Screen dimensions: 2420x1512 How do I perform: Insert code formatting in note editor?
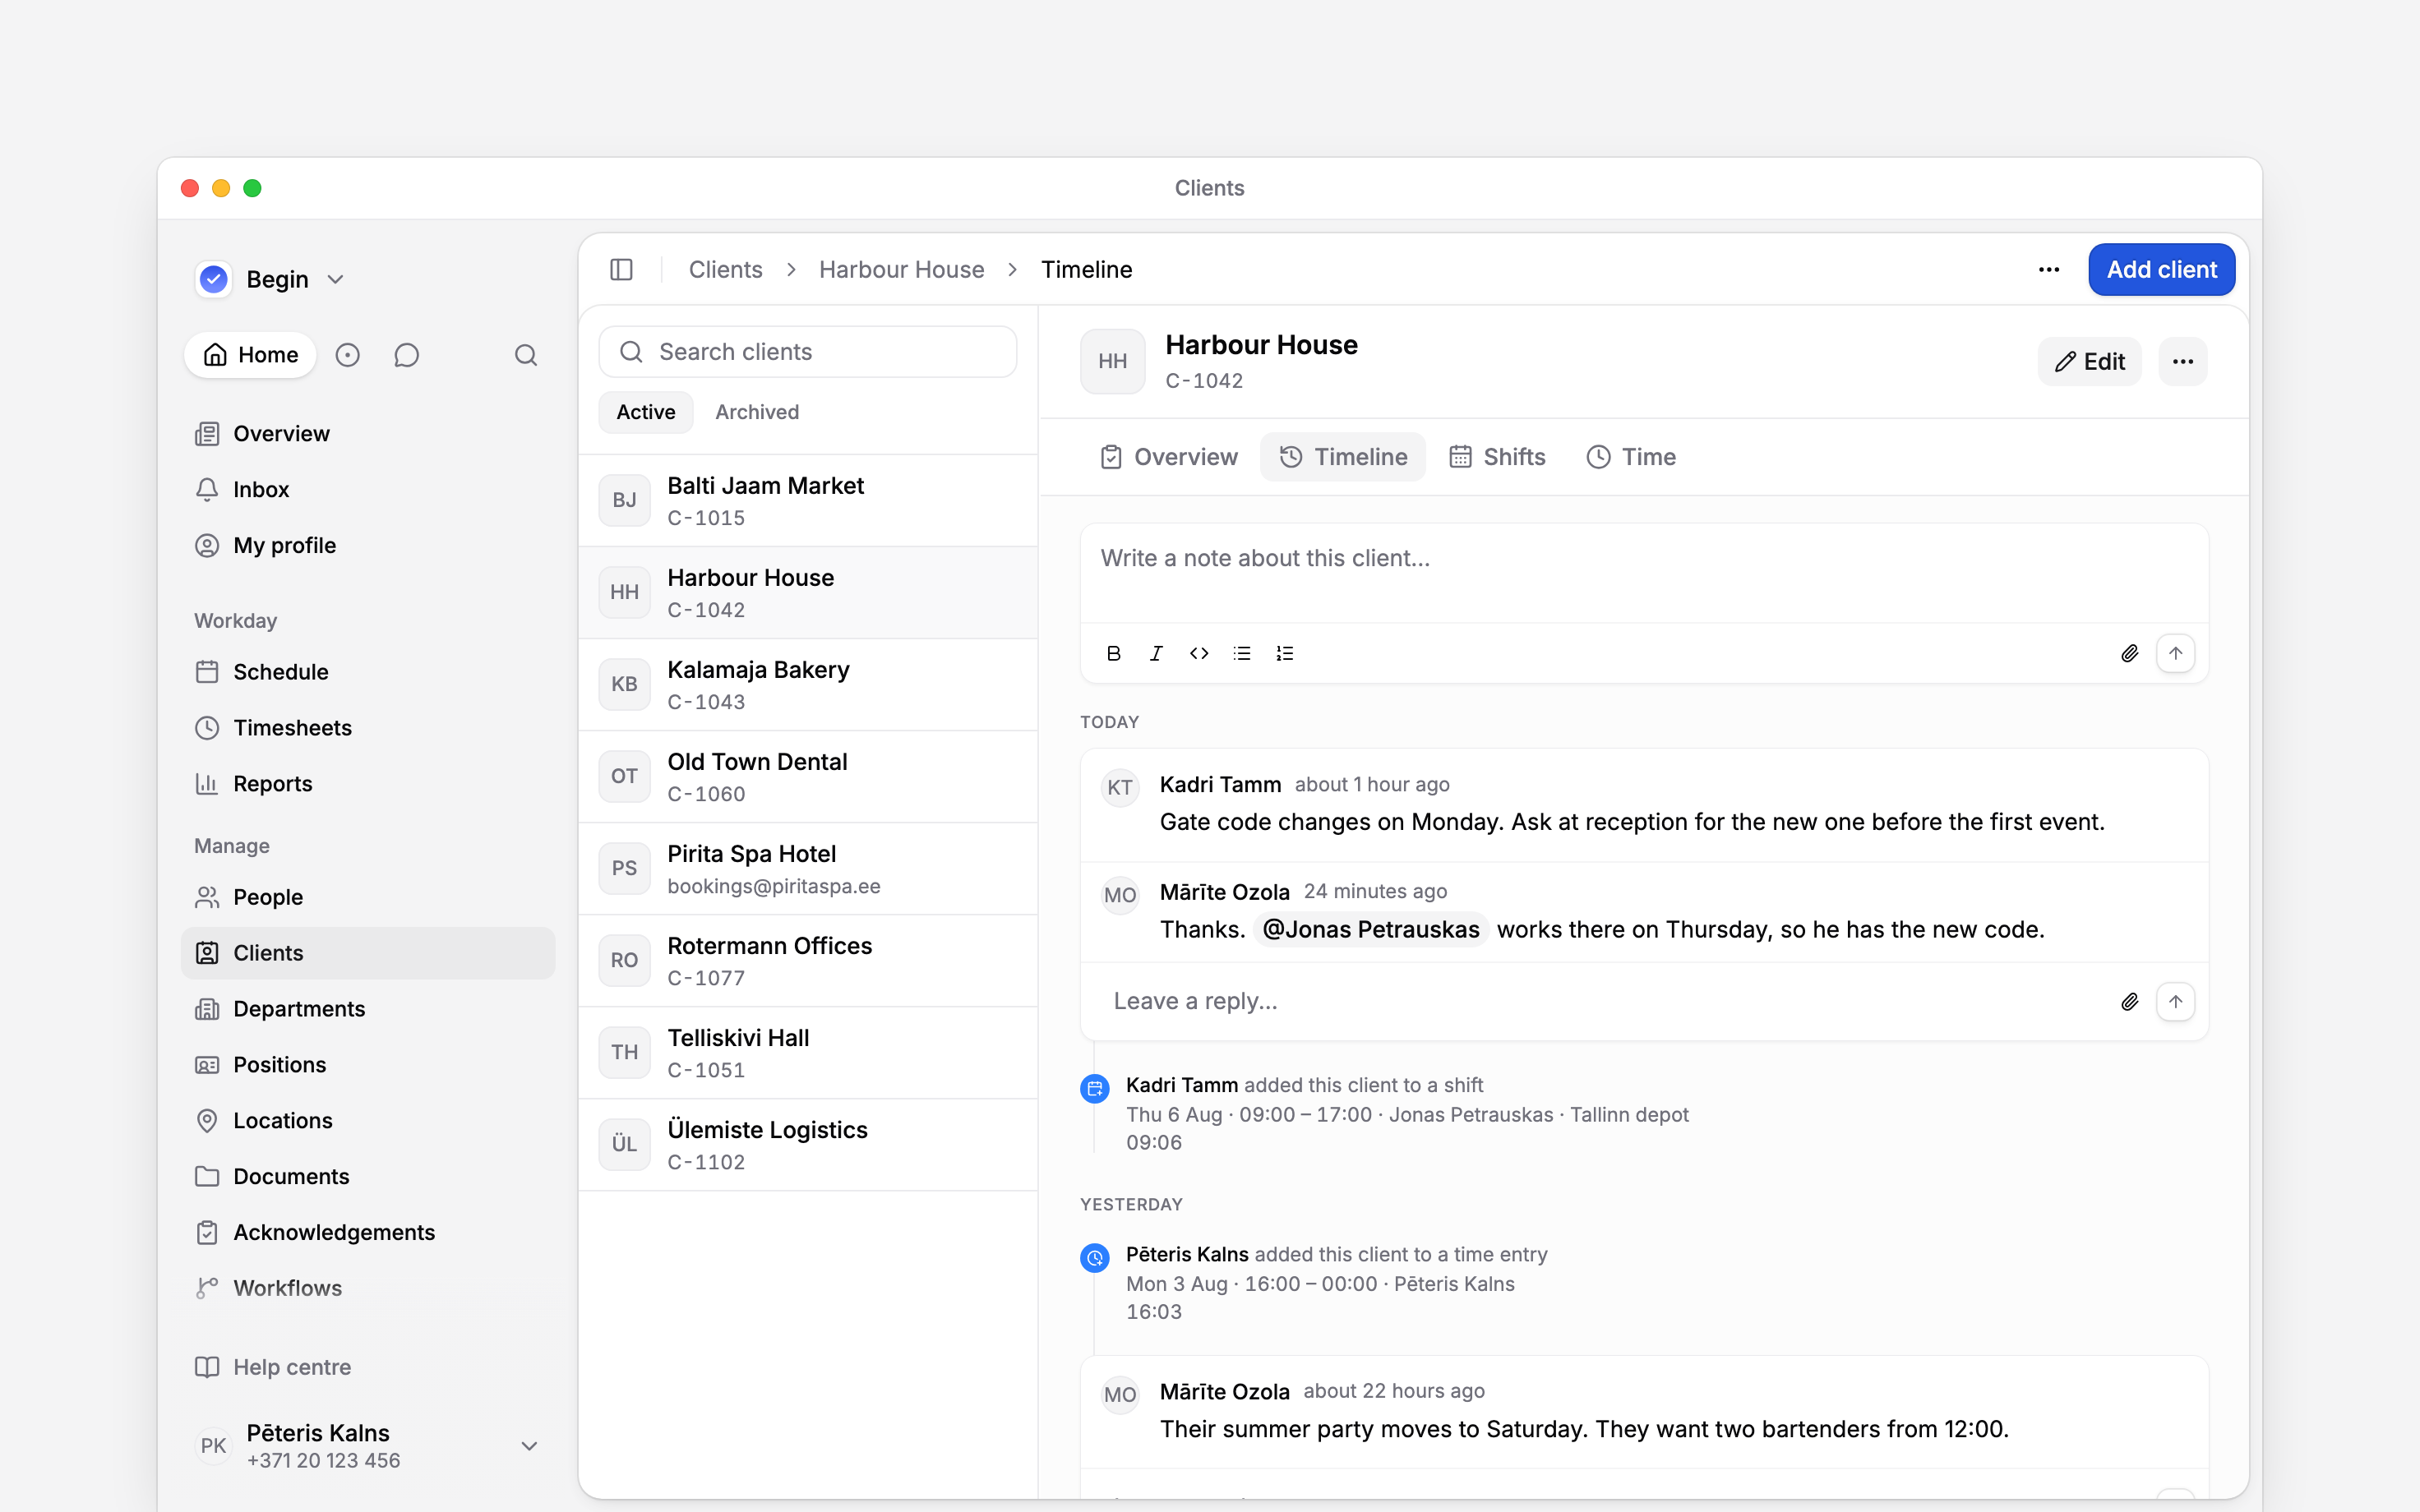pos(1199,653)
